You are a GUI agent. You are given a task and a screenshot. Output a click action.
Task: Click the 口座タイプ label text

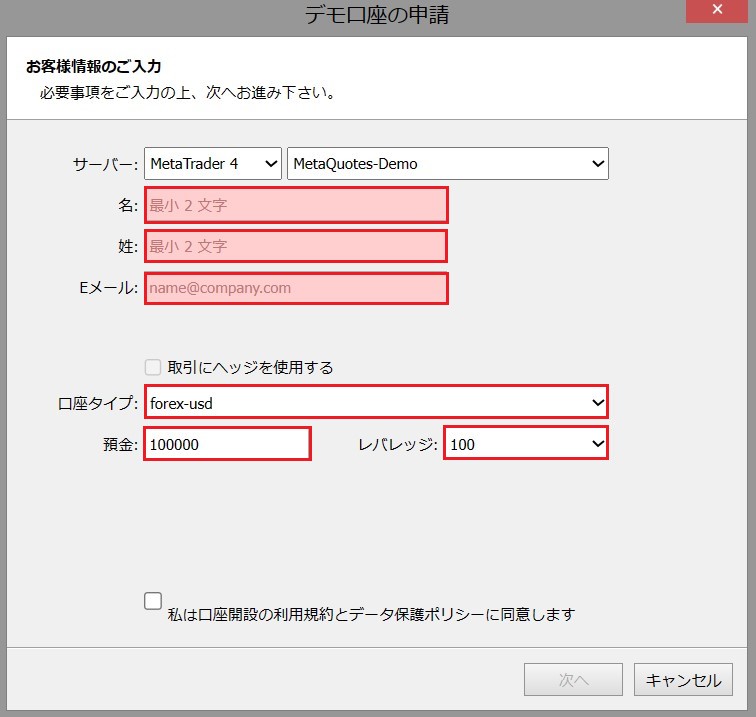pyautogui.click(x=98, y=403)
